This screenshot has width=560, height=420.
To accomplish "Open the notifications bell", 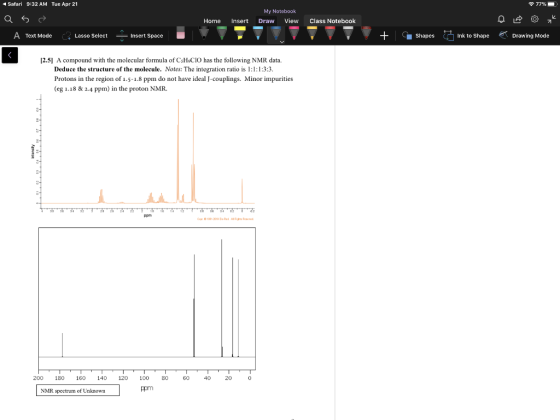I will tap(501, 19).
